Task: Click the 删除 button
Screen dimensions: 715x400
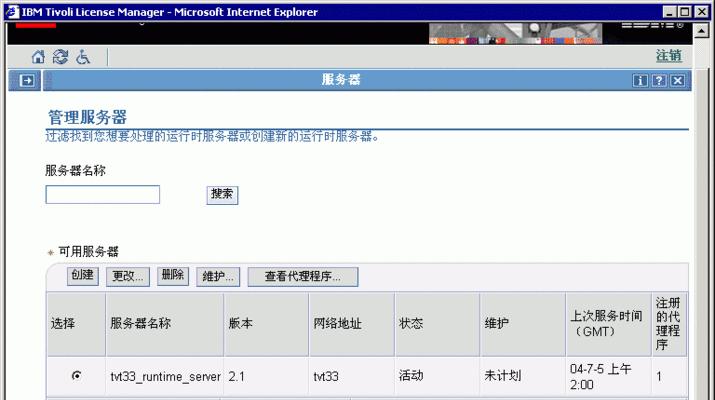Action: pos(173,276)
